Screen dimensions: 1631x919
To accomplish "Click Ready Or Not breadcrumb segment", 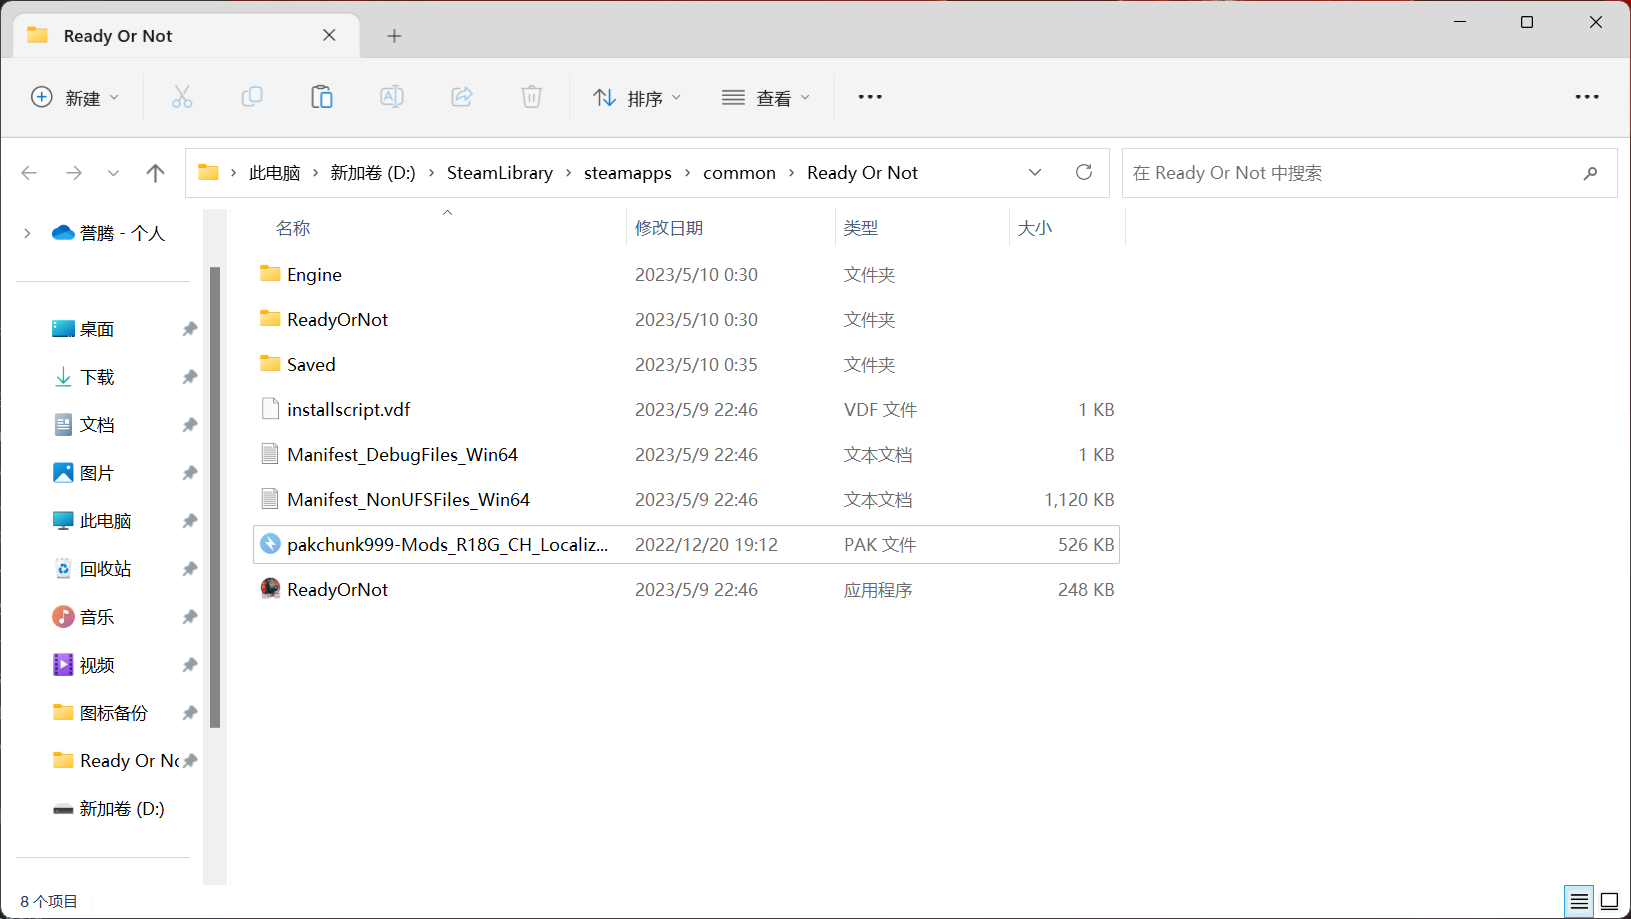I will [862, 173].
